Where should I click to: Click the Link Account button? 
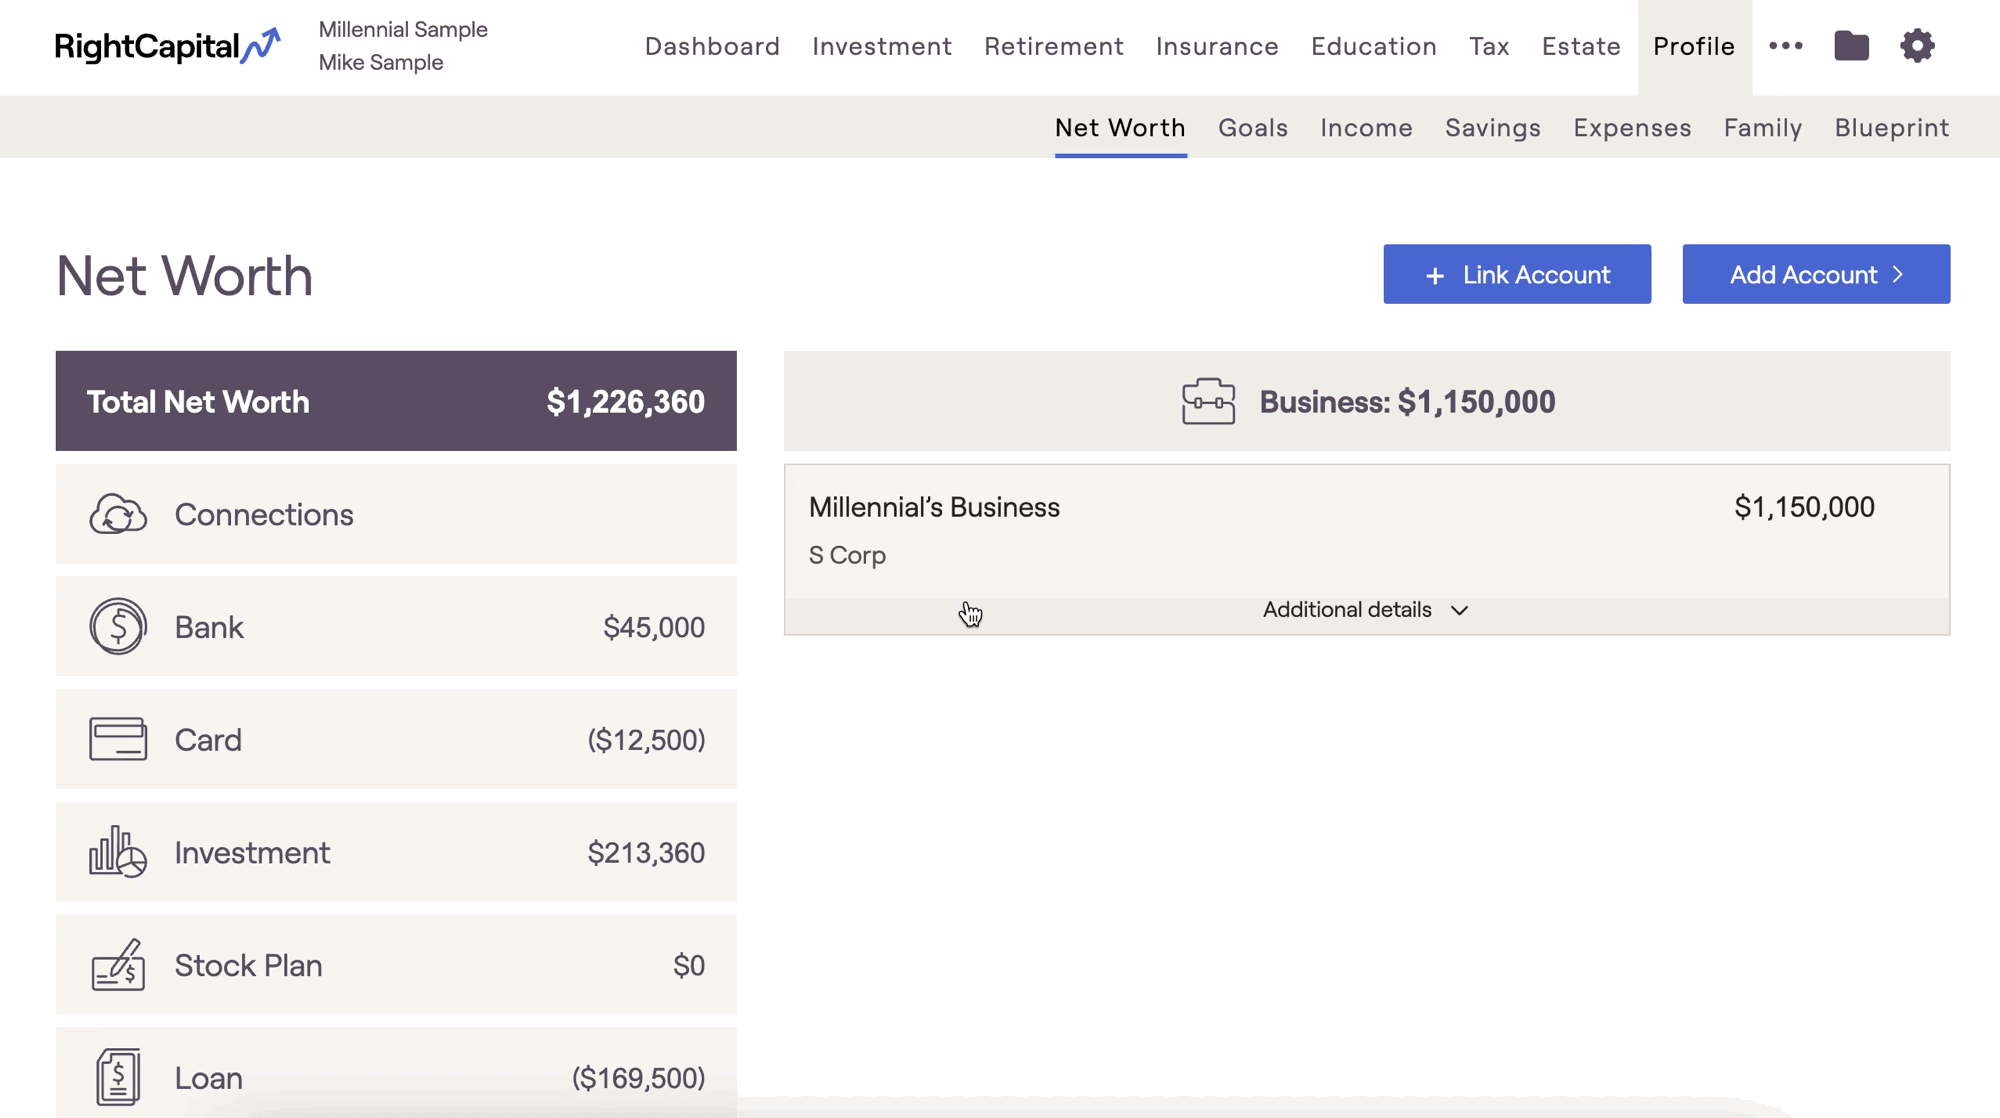[1516, 274]
